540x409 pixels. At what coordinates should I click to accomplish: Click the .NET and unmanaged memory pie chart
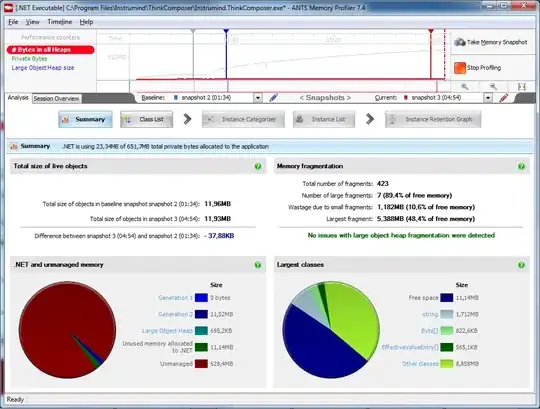tap(67, 330)
